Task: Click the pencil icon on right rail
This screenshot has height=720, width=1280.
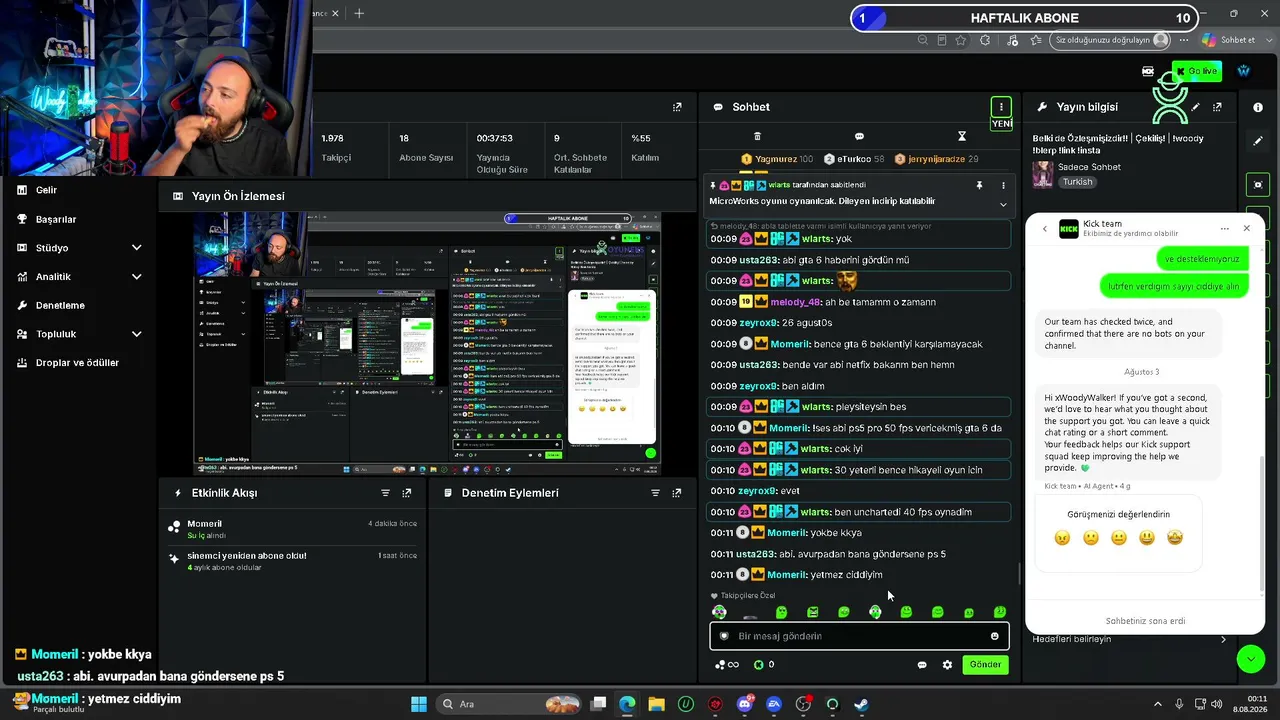Action: pyautogui.click(x=1258, y=141)
